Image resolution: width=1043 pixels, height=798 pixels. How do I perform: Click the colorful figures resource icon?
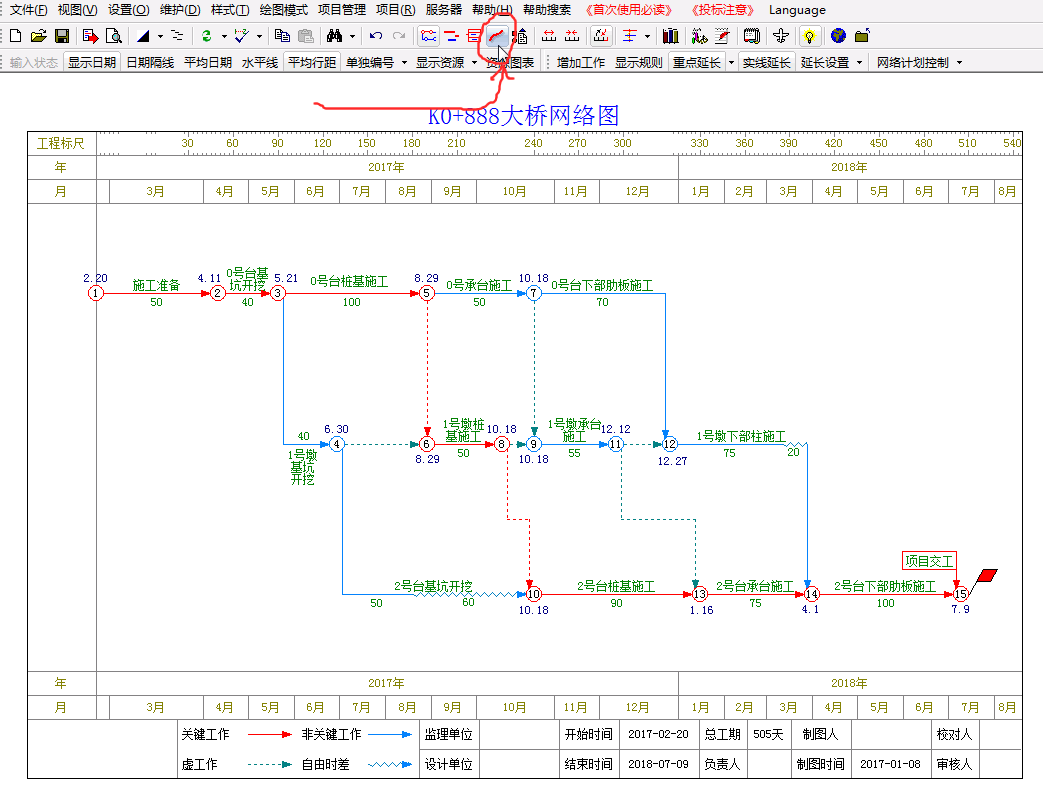(x=699, y=36)
